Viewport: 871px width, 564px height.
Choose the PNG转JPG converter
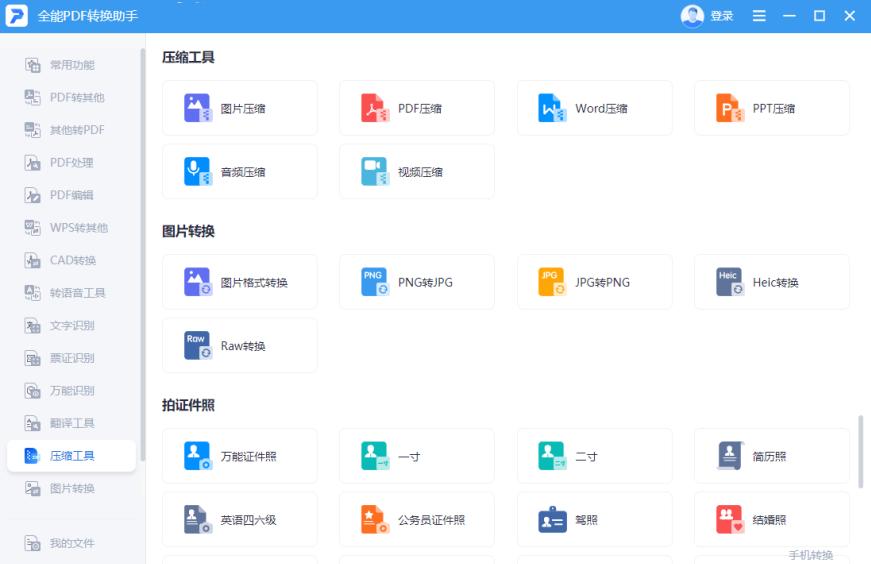pyautogui.click(x=417, y=282)
